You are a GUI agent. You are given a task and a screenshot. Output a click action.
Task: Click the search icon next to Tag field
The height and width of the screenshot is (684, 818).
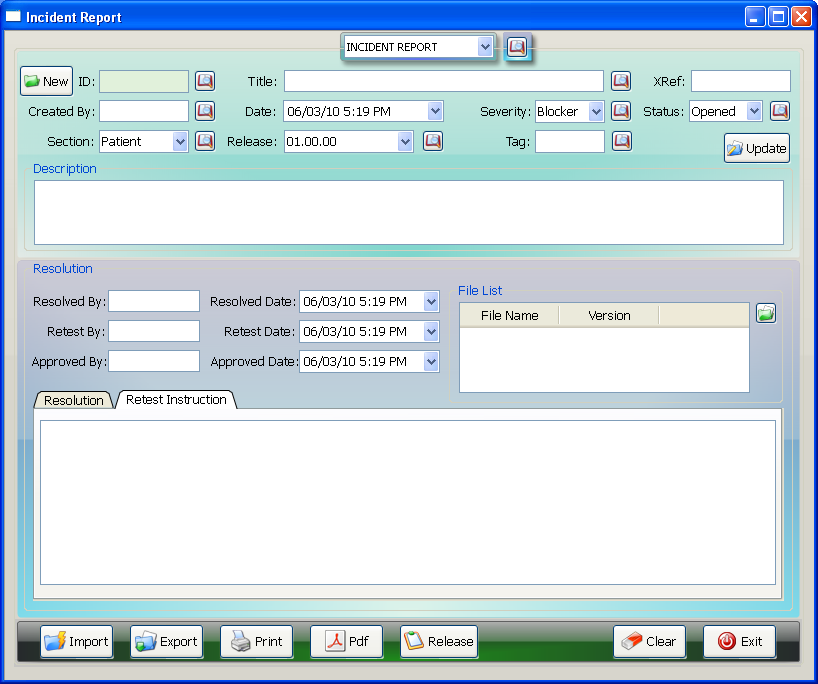point(622,141)
